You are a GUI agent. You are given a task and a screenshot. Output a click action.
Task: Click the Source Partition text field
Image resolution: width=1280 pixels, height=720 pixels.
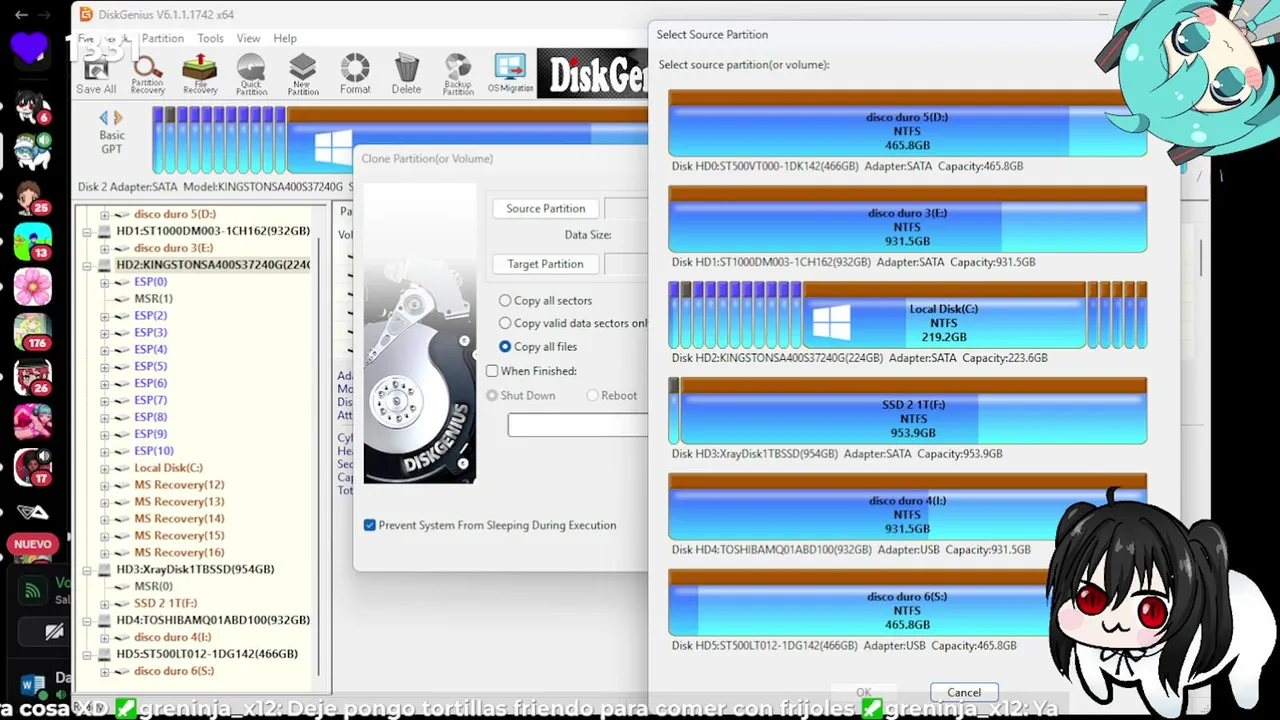[x=626, y=208]
